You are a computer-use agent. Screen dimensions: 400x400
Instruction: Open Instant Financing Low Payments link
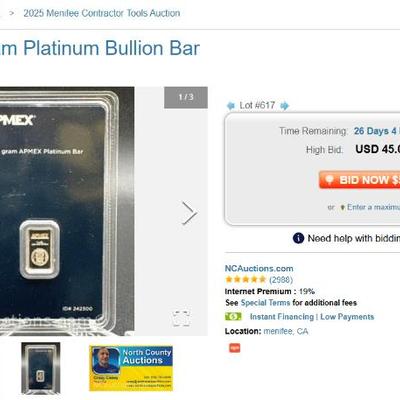tap(312, 317)
